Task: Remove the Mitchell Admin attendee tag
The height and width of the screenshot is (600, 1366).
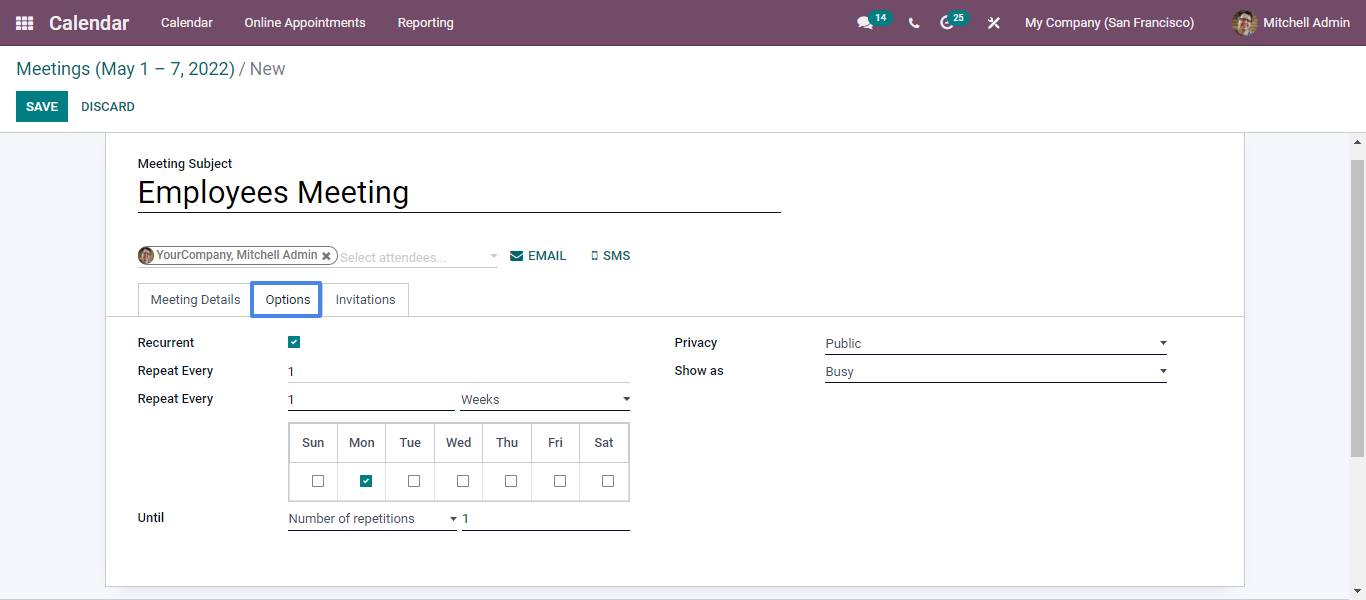Action: (x=326, y=256)
